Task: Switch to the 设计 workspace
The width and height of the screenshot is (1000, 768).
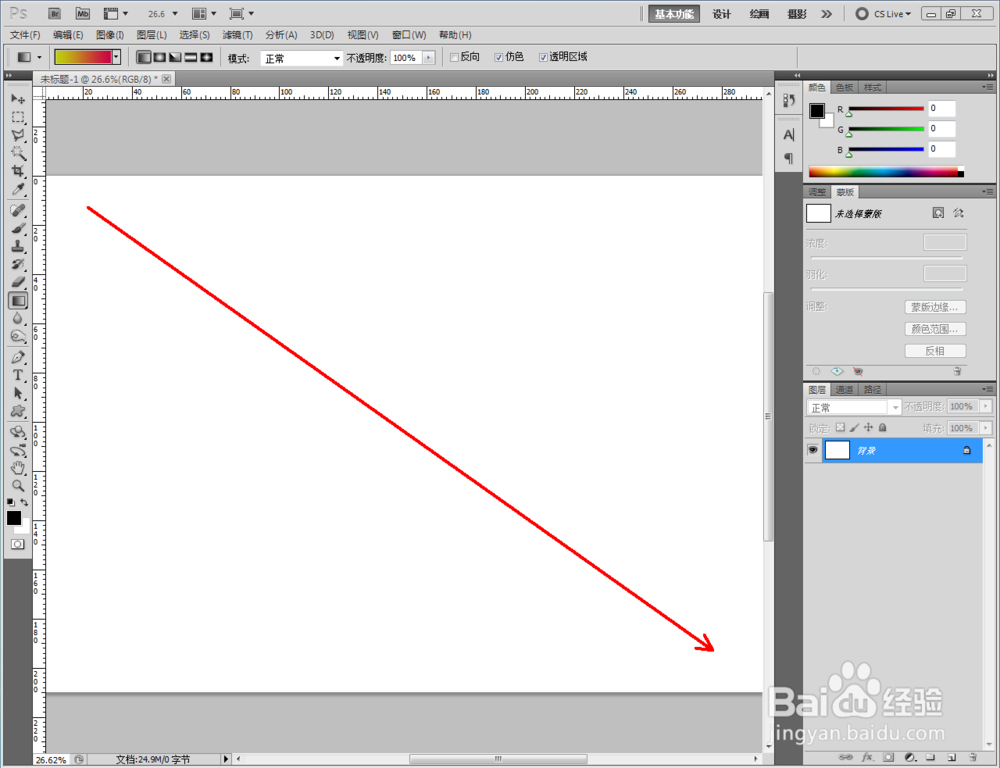Action: coord(721,14)
